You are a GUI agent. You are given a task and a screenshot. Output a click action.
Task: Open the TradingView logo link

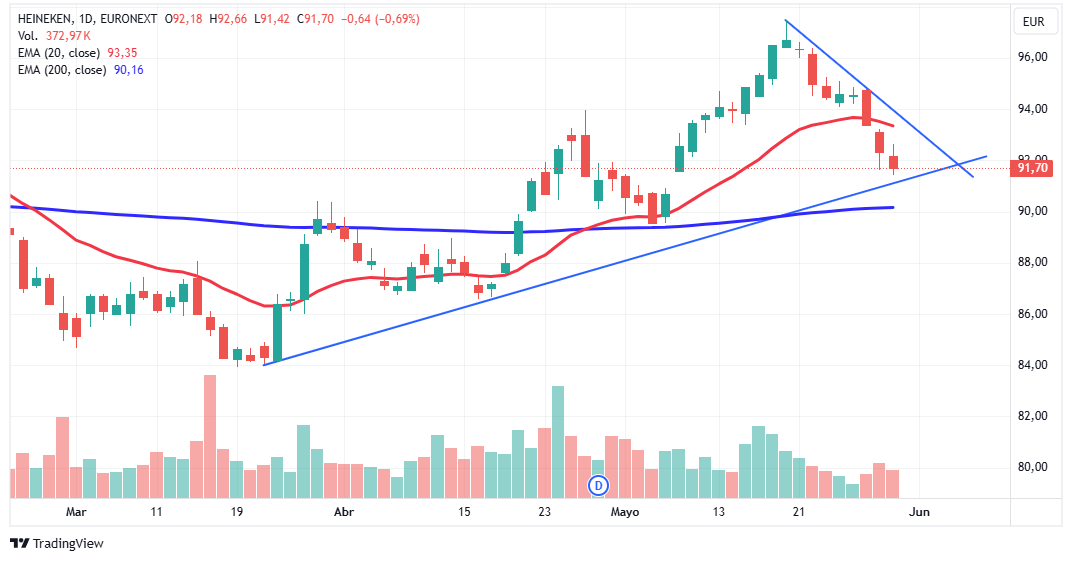coord(57,543)
